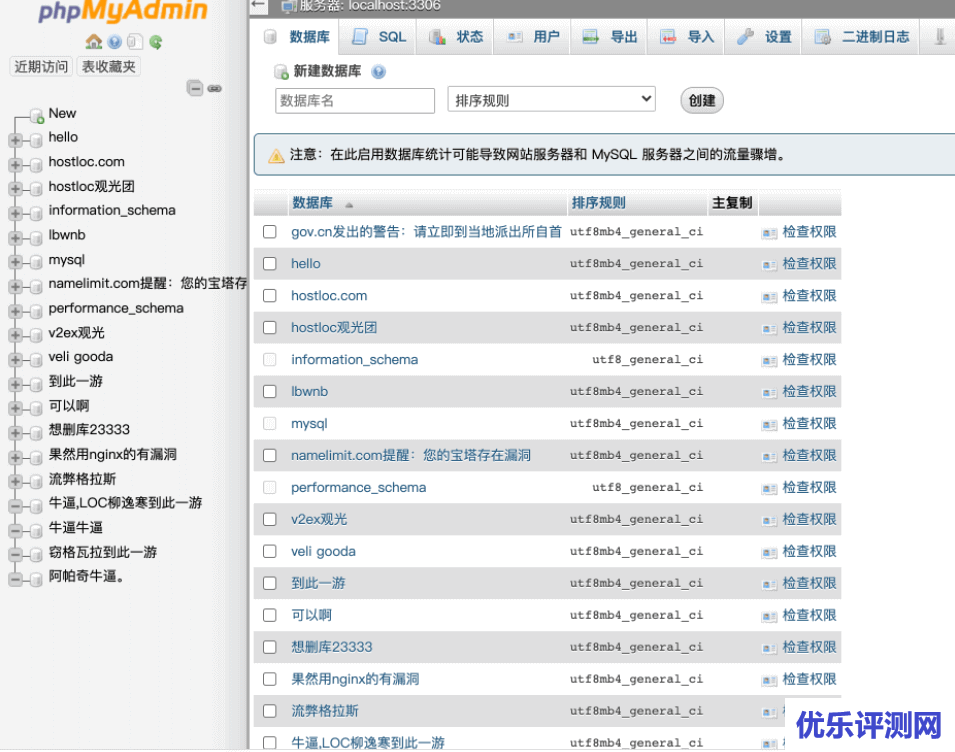The height and width of the screenshot is (752, 955).
Task: Toggle the link with main panel chain icon
Action: 214,88
